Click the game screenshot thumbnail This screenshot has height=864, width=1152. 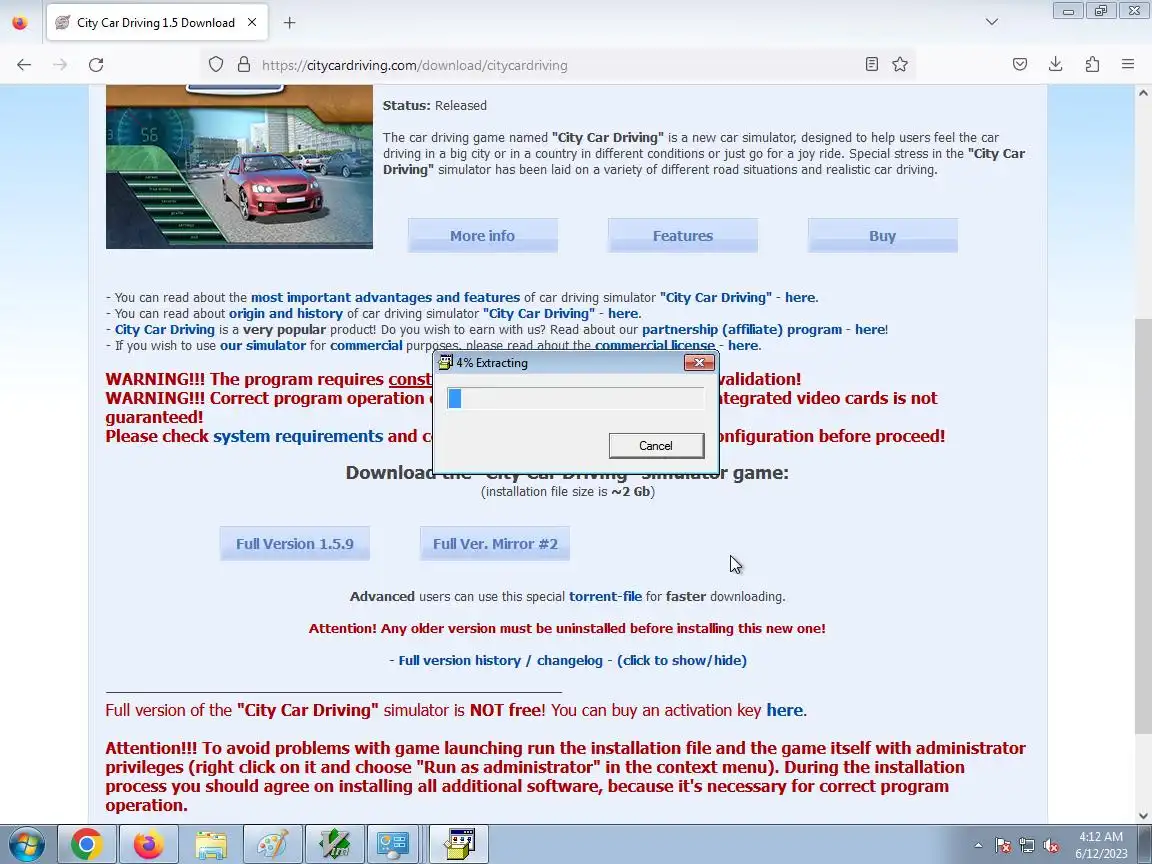click(240, 167)
